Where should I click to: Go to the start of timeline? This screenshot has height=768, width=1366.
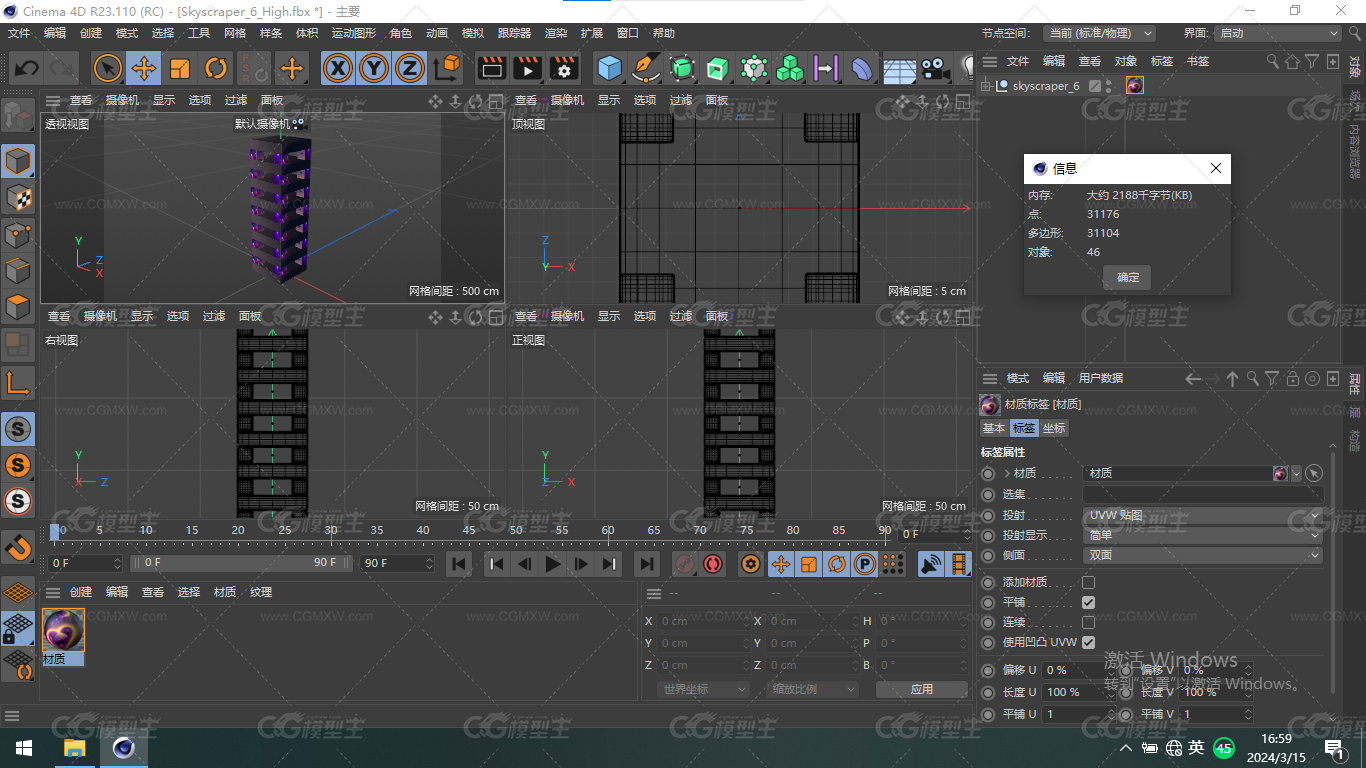tap(458, 564)
